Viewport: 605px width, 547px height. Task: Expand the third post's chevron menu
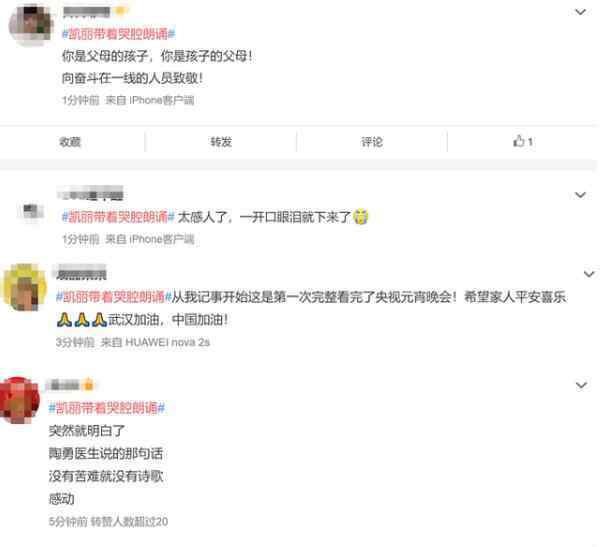(589, 275)
